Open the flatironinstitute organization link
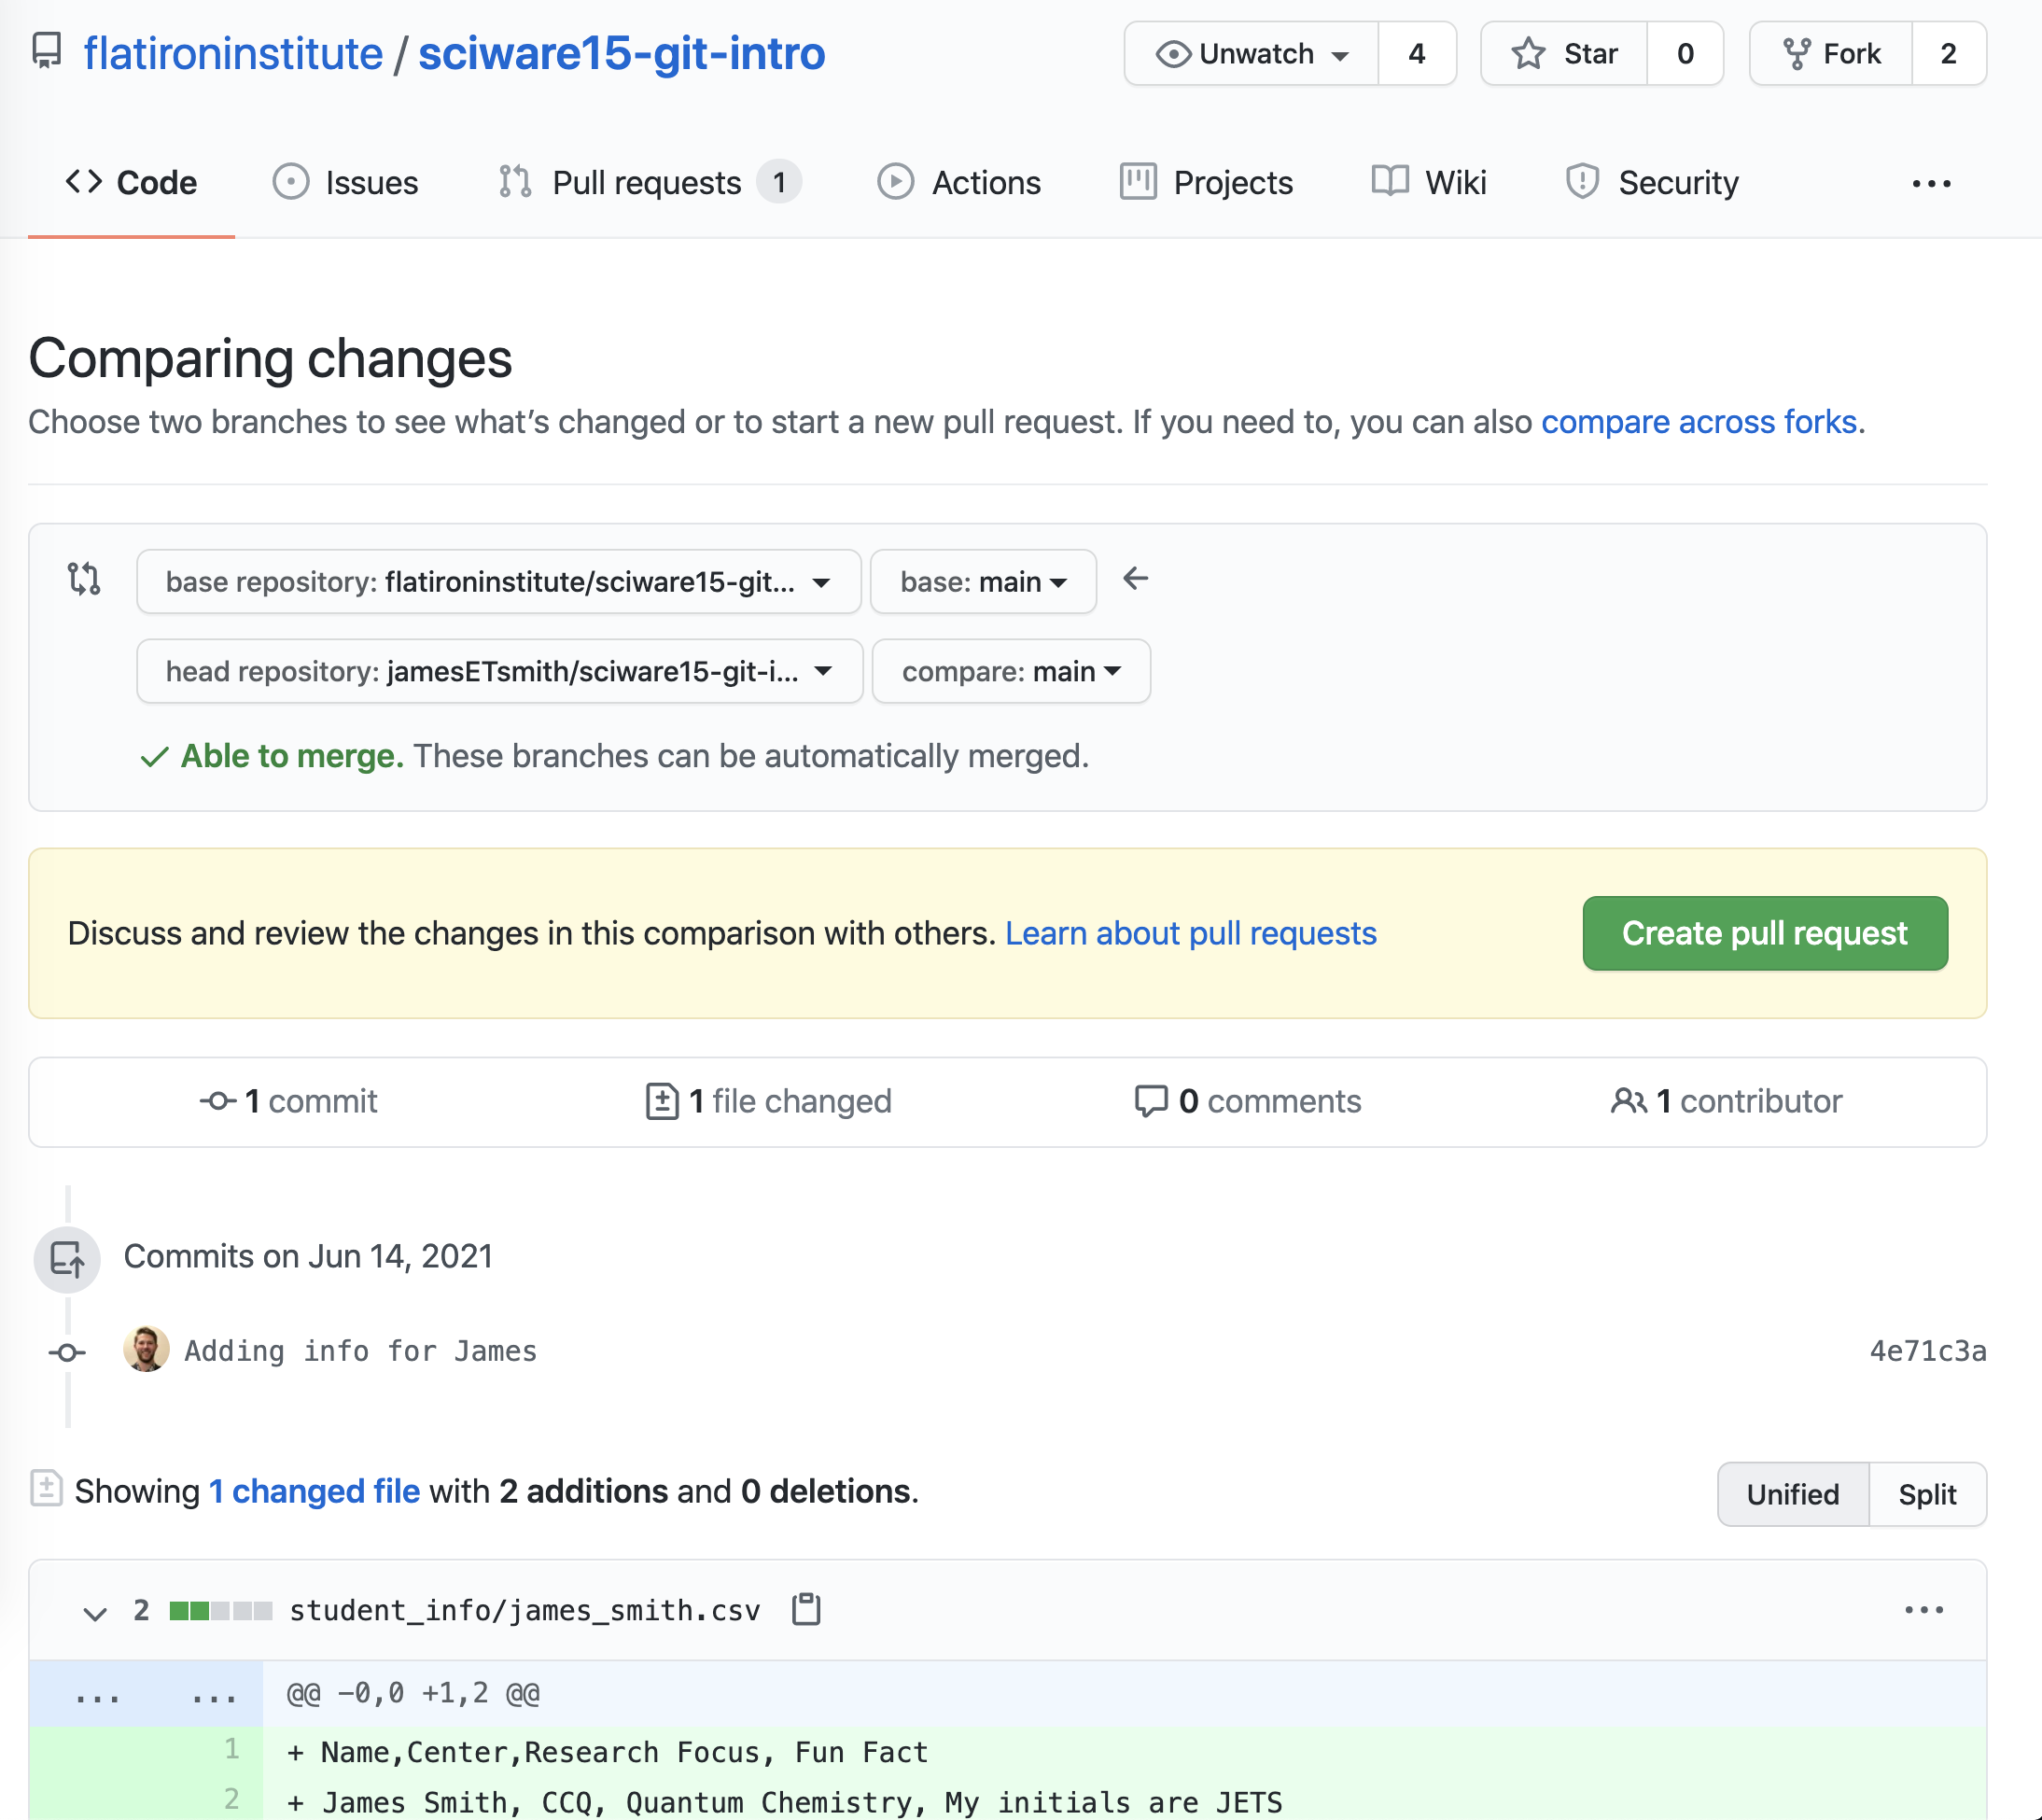The height and width of the screenshot is (1820, 2042). click(233, 53)
